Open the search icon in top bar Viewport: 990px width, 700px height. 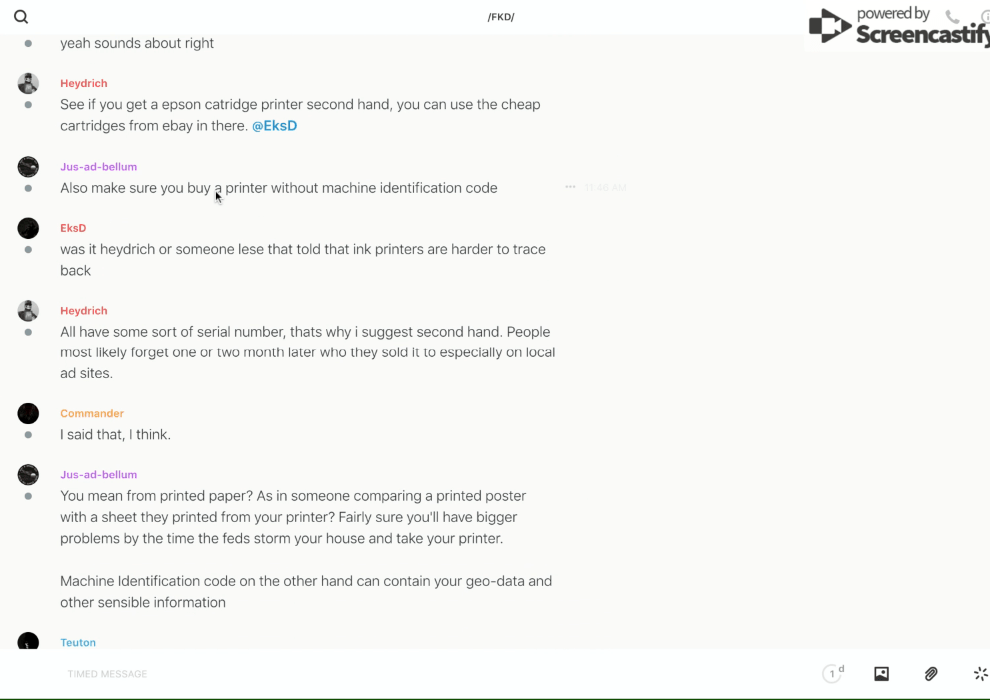click(x=21, y=17)
